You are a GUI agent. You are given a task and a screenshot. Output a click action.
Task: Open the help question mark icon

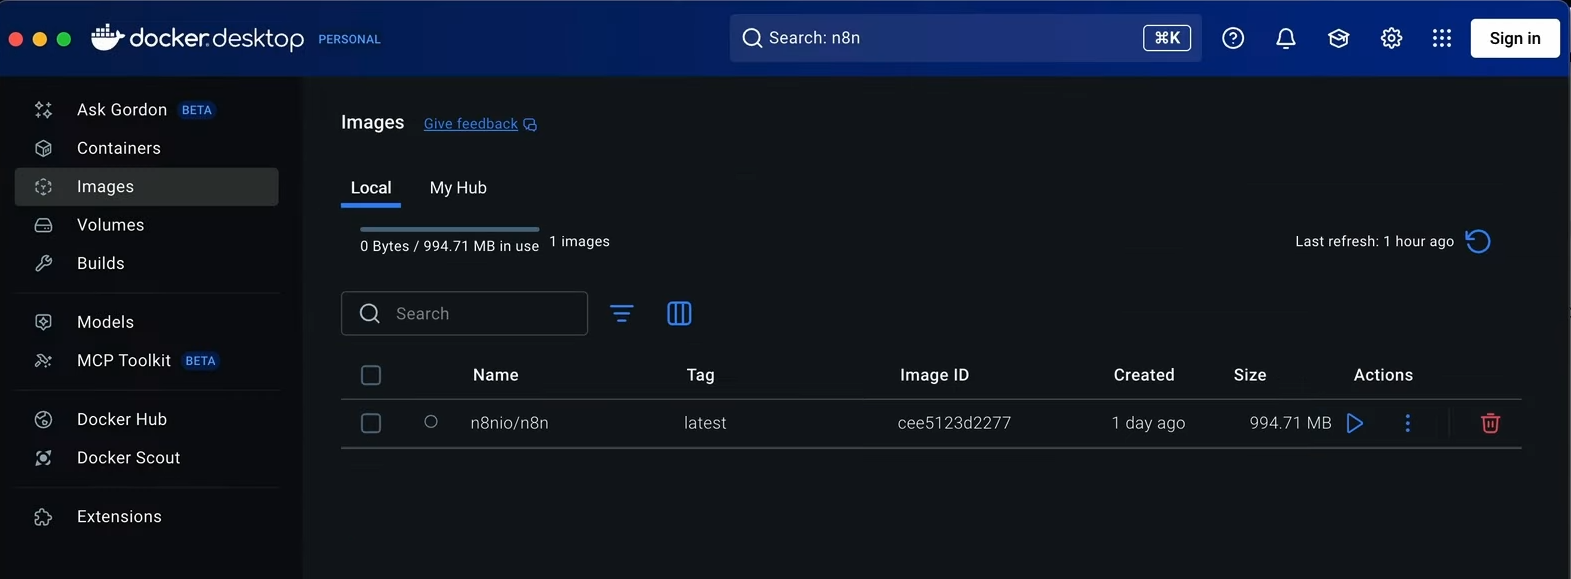tap(1233, 38)
